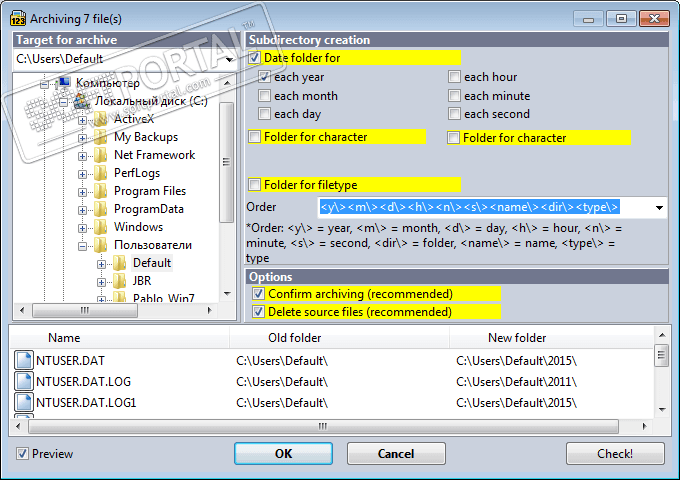Click the Net Framework folder icon
680x480 pixels.
[x=101, y=155]
